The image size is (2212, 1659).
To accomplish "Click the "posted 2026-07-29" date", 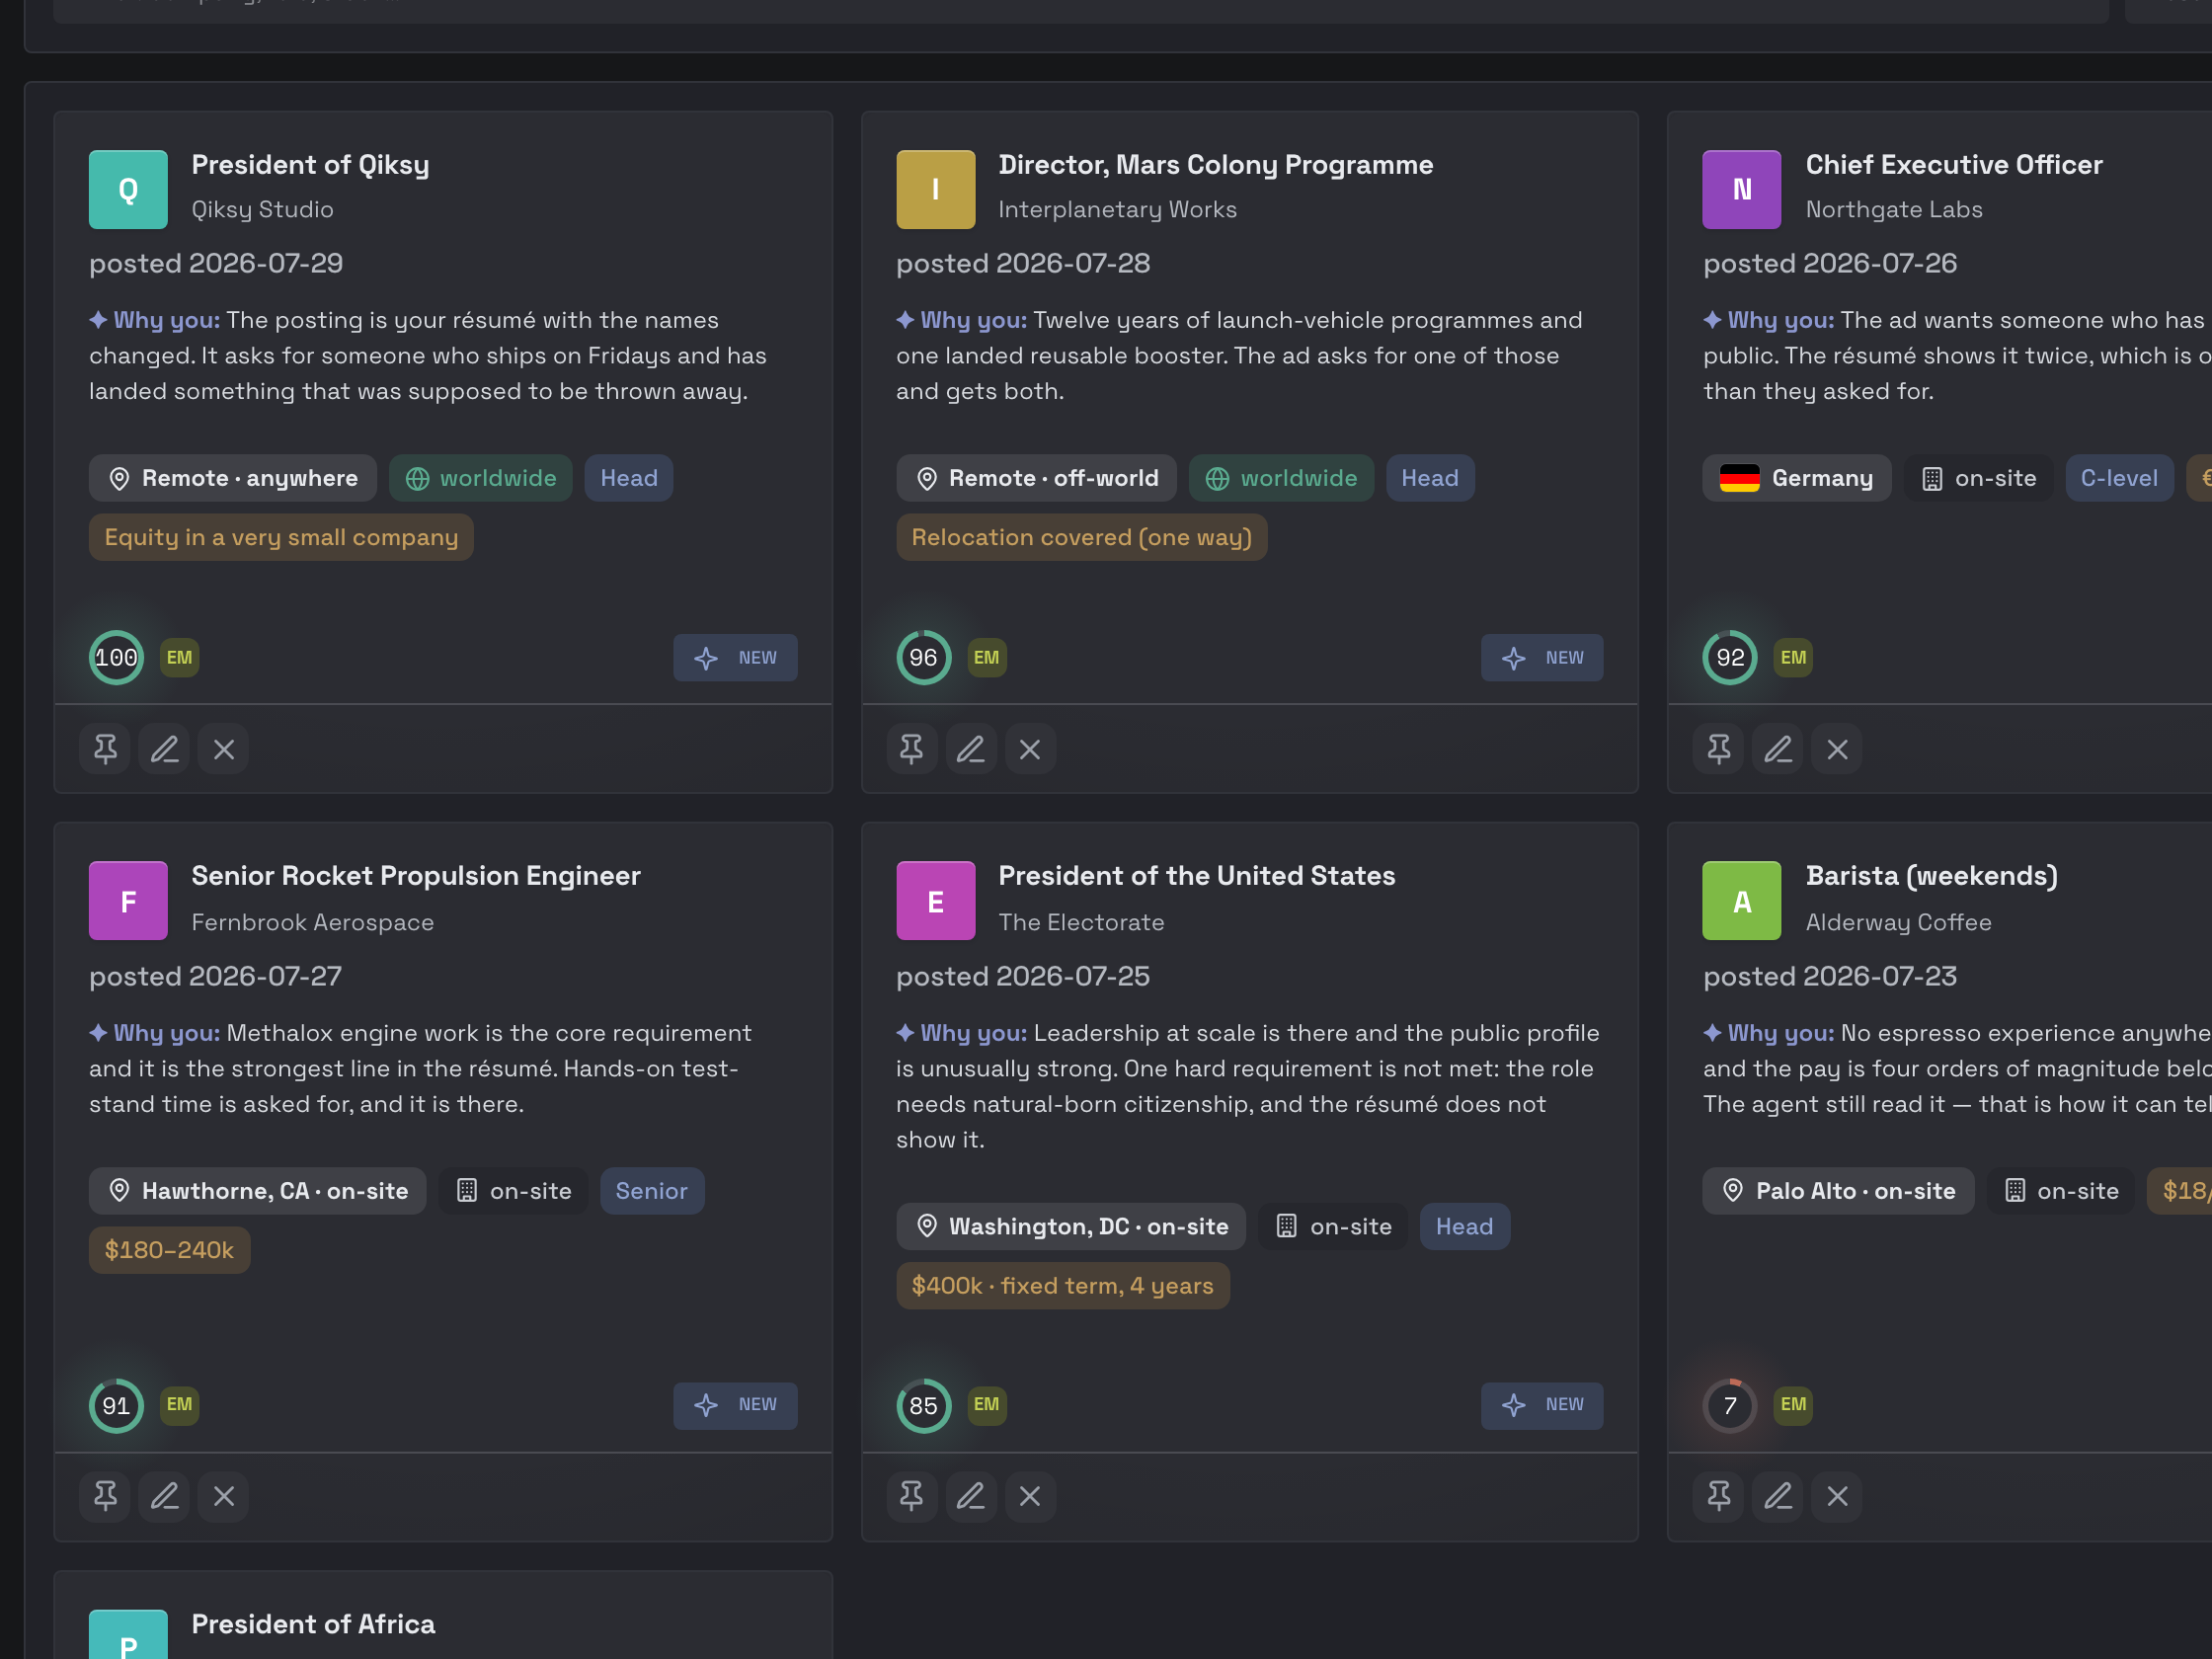I will click(x=216, y=263).
